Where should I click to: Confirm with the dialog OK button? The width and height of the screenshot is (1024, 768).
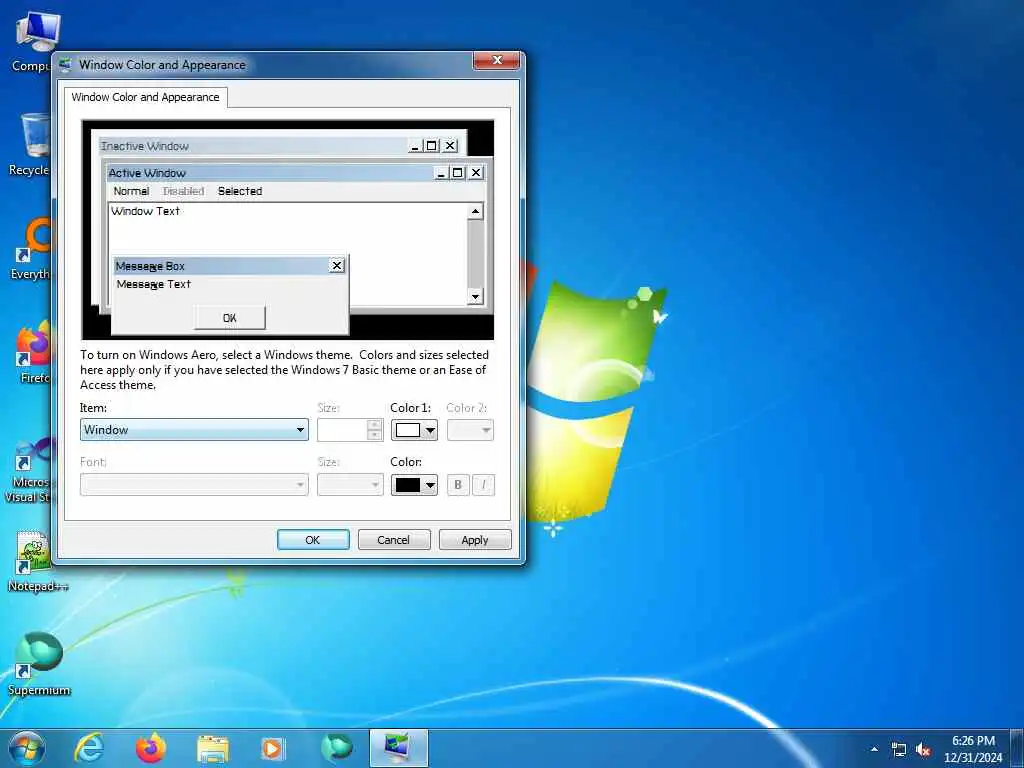pos(313,540)
